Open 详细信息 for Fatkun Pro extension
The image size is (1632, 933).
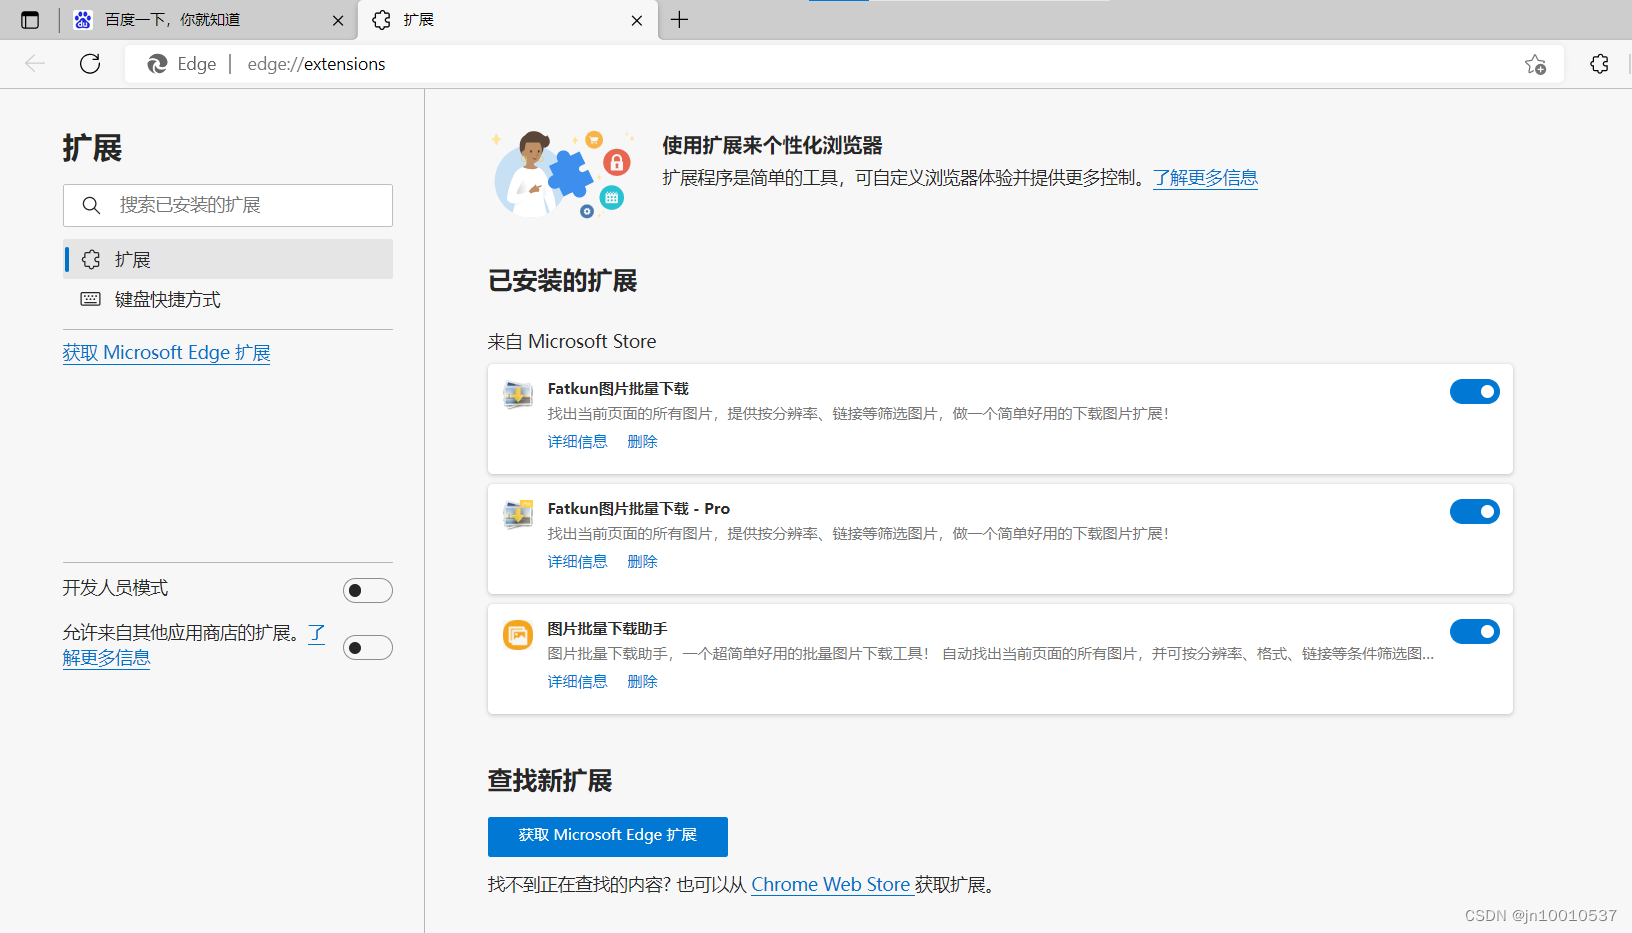577,562
